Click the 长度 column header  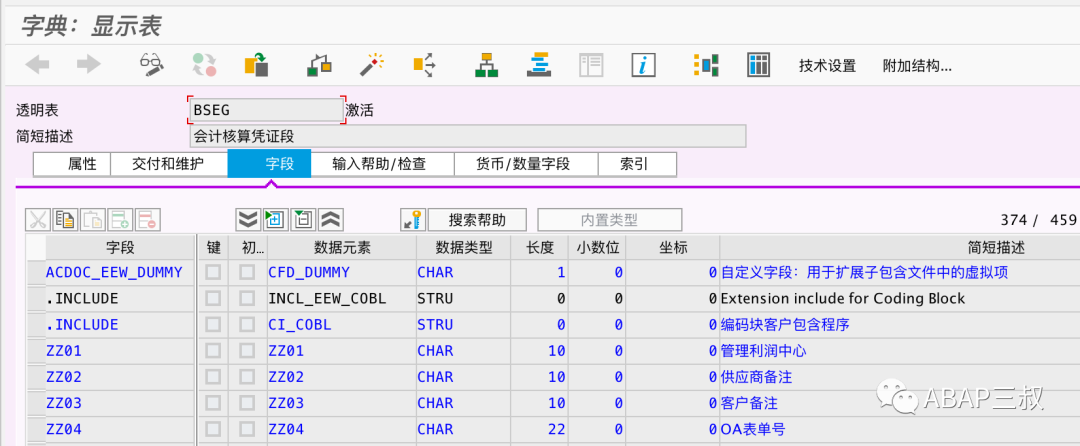tap(540, 247)
